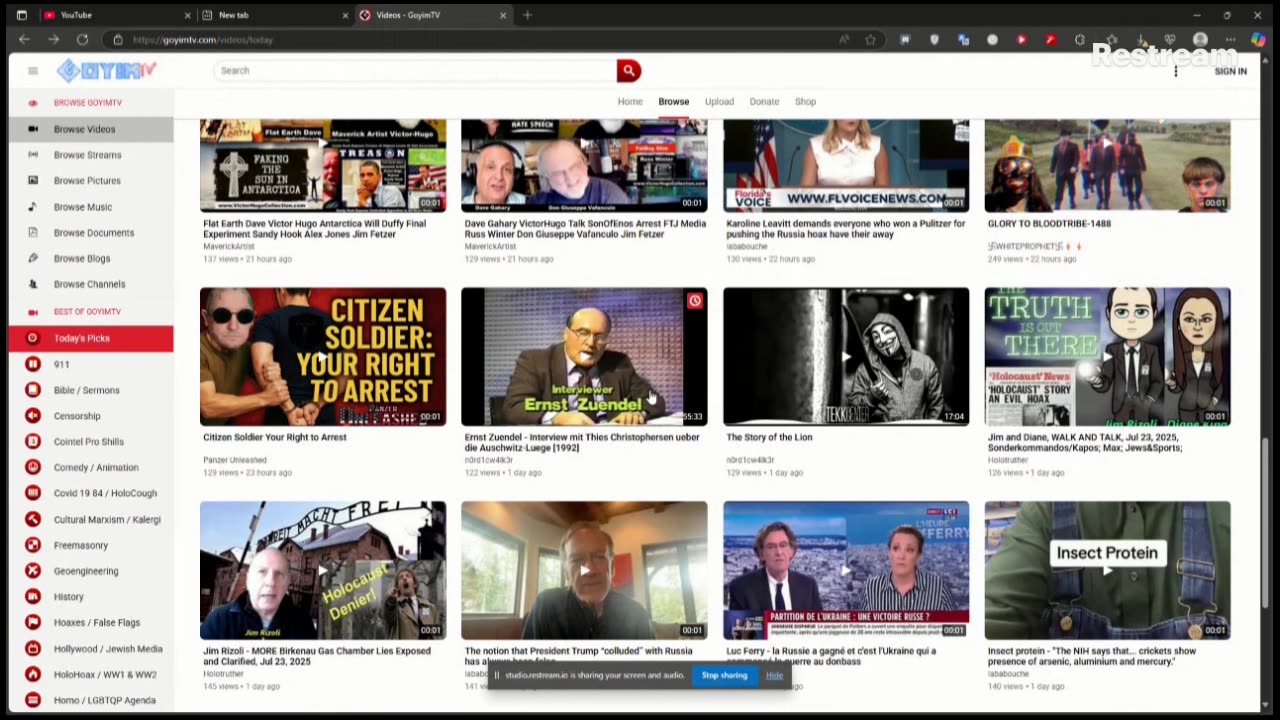This screenshot has height=720, width=1280.
Task: Click the Bible / Sermons category icon
Action: coord(33,390)
